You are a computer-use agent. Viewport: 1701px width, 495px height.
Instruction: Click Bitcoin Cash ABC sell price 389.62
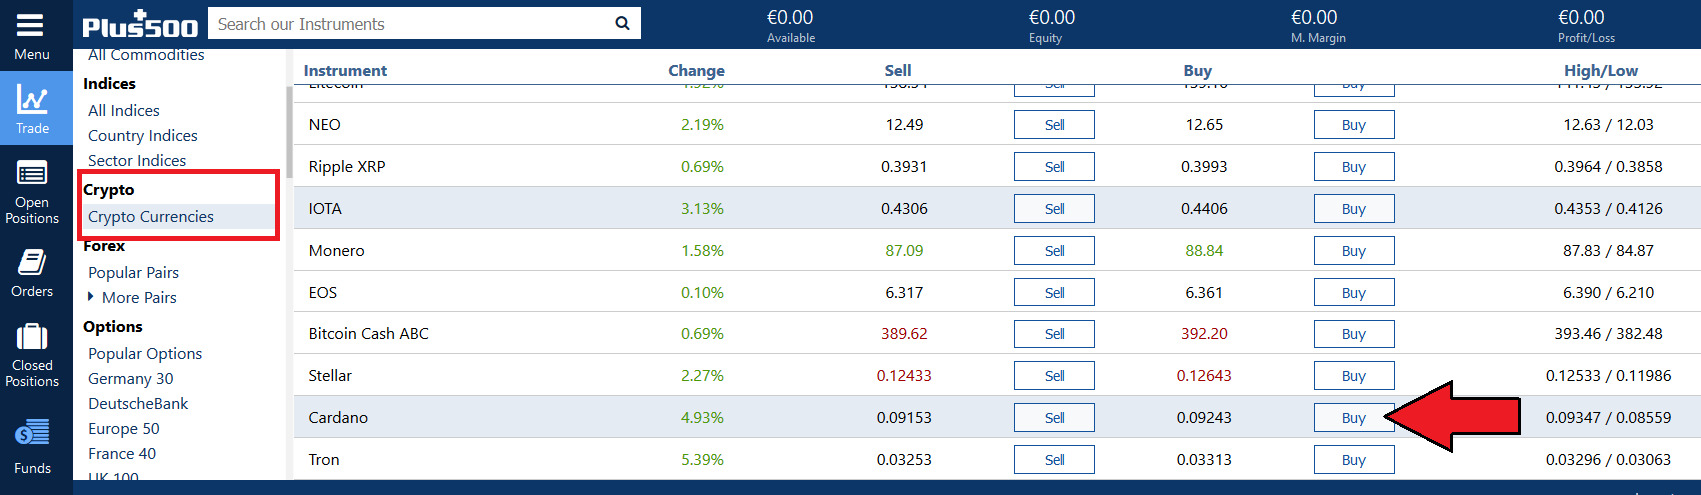point(904,334)
